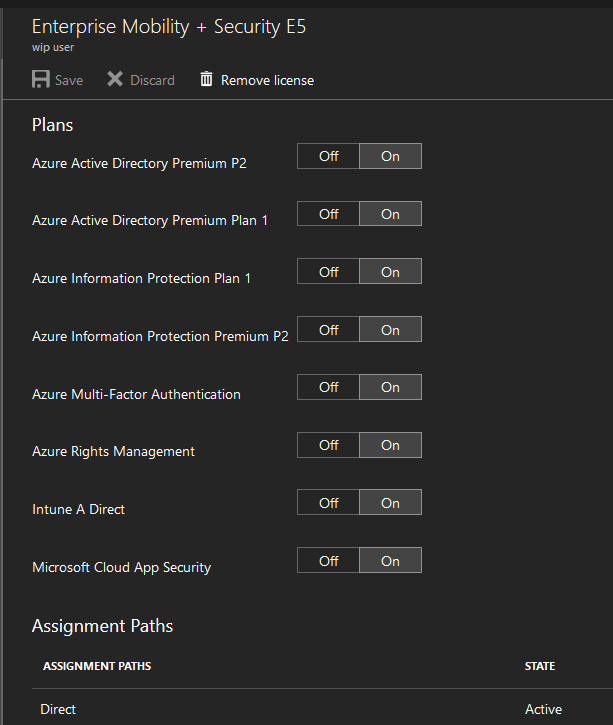613x725 pixels.
Task: Click the Enterprise Mobility + Security E5 title
Action: coord(169,27)
